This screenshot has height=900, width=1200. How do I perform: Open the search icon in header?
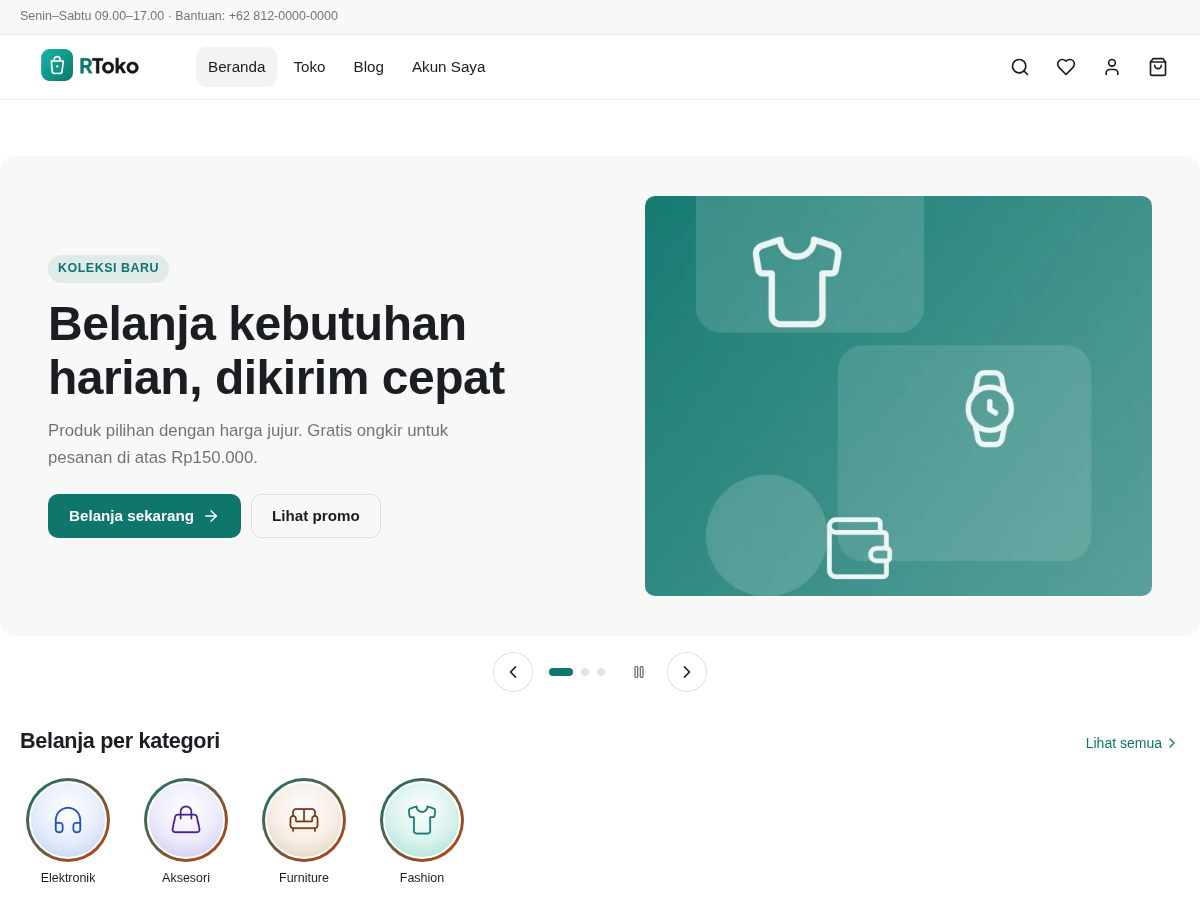(x=1020, y=67)
